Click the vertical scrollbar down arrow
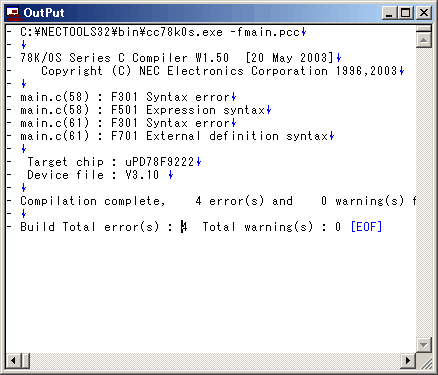The height and width of the screenshot is (375, 438). (x=424, y=344)
